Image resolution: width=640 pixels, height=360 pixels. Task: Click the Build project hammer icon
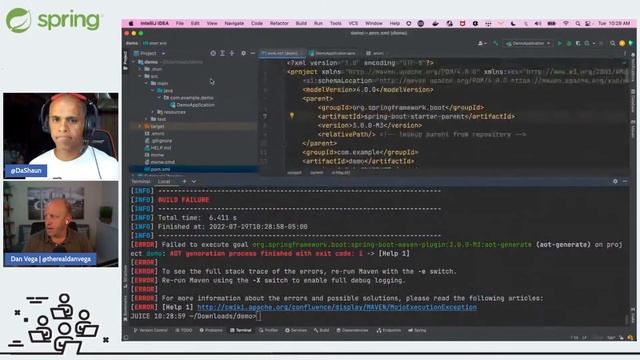pyautogui.click(x=496, y=43)
